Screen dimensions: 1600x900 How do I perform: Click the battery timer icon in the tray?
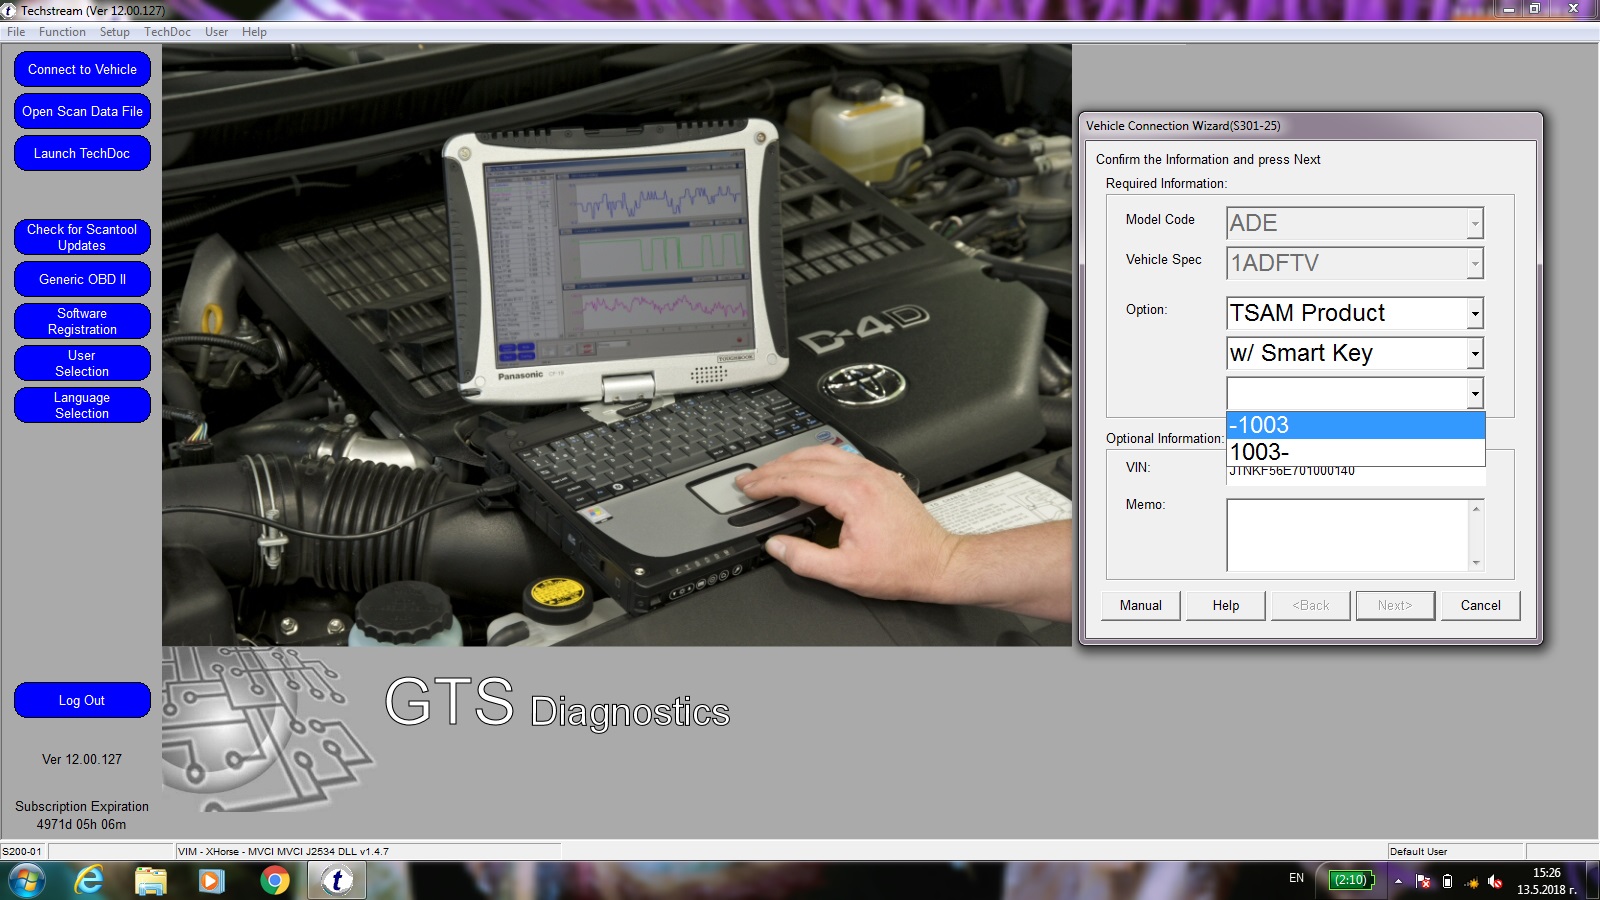pos(1349,881)
